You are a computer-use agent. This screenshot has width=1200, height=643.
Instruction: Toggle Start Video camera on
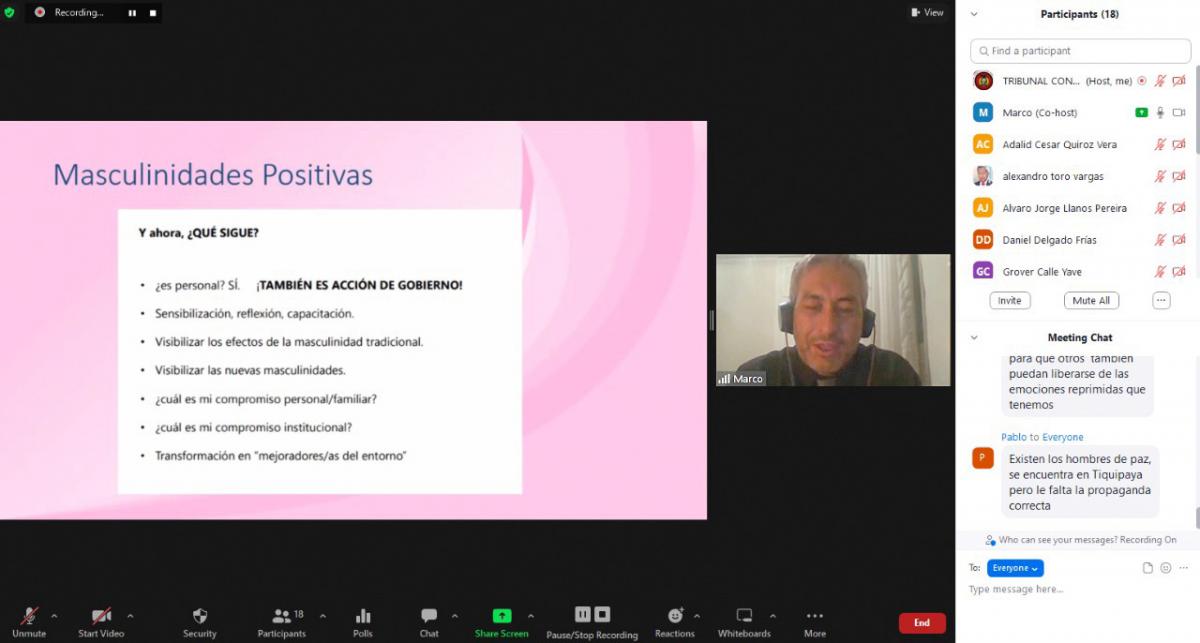click(101, 617)
